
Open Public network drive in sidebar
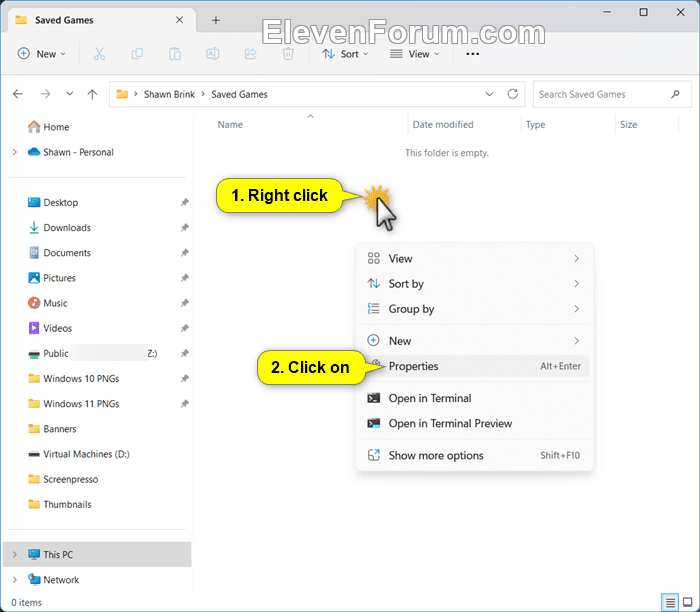pos(92,354)
